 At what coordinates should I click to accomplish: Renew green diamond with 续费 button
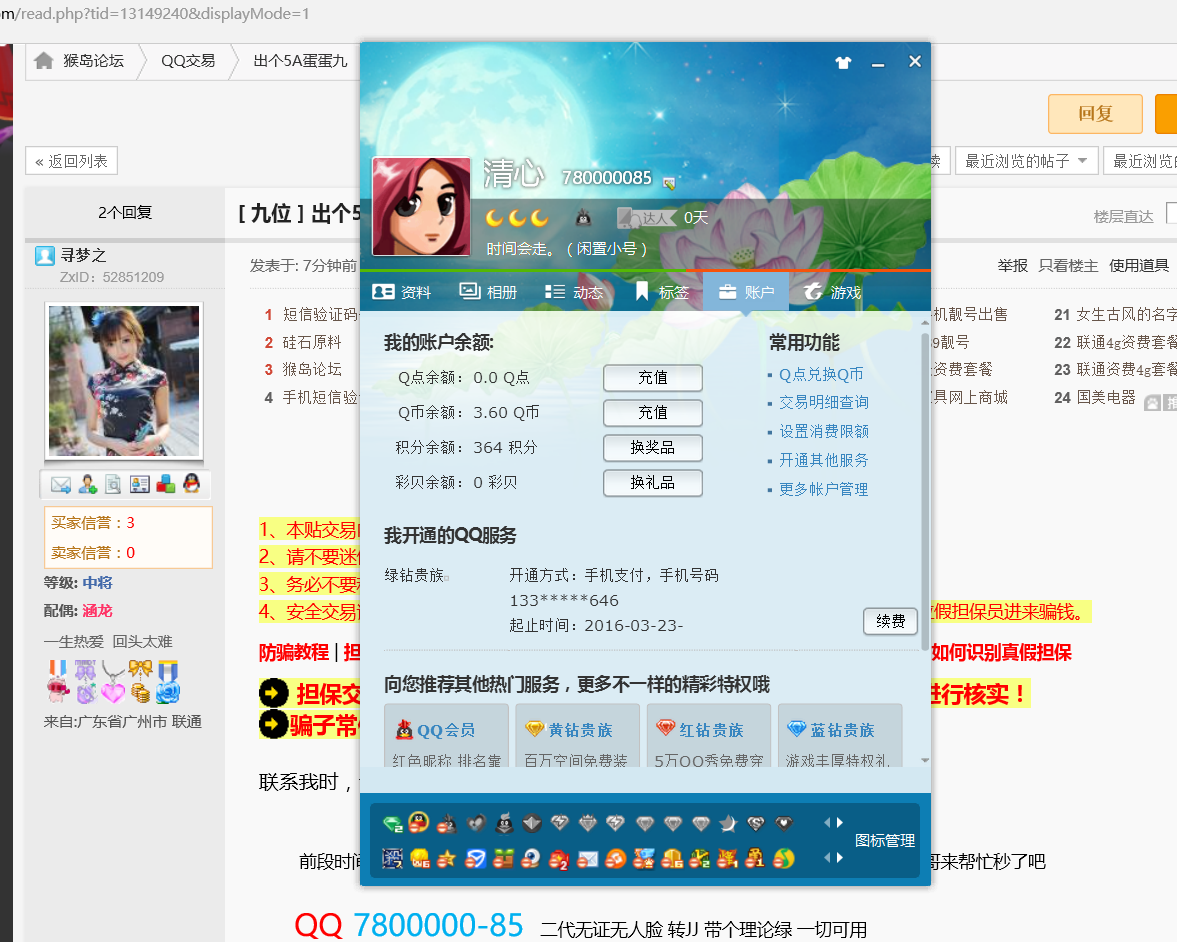click(890, 621)
